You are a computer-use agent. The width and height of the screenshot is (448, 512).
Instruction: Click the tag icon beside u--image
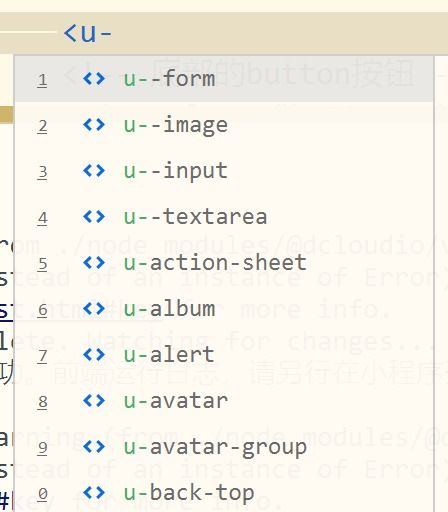click(94, 125)
